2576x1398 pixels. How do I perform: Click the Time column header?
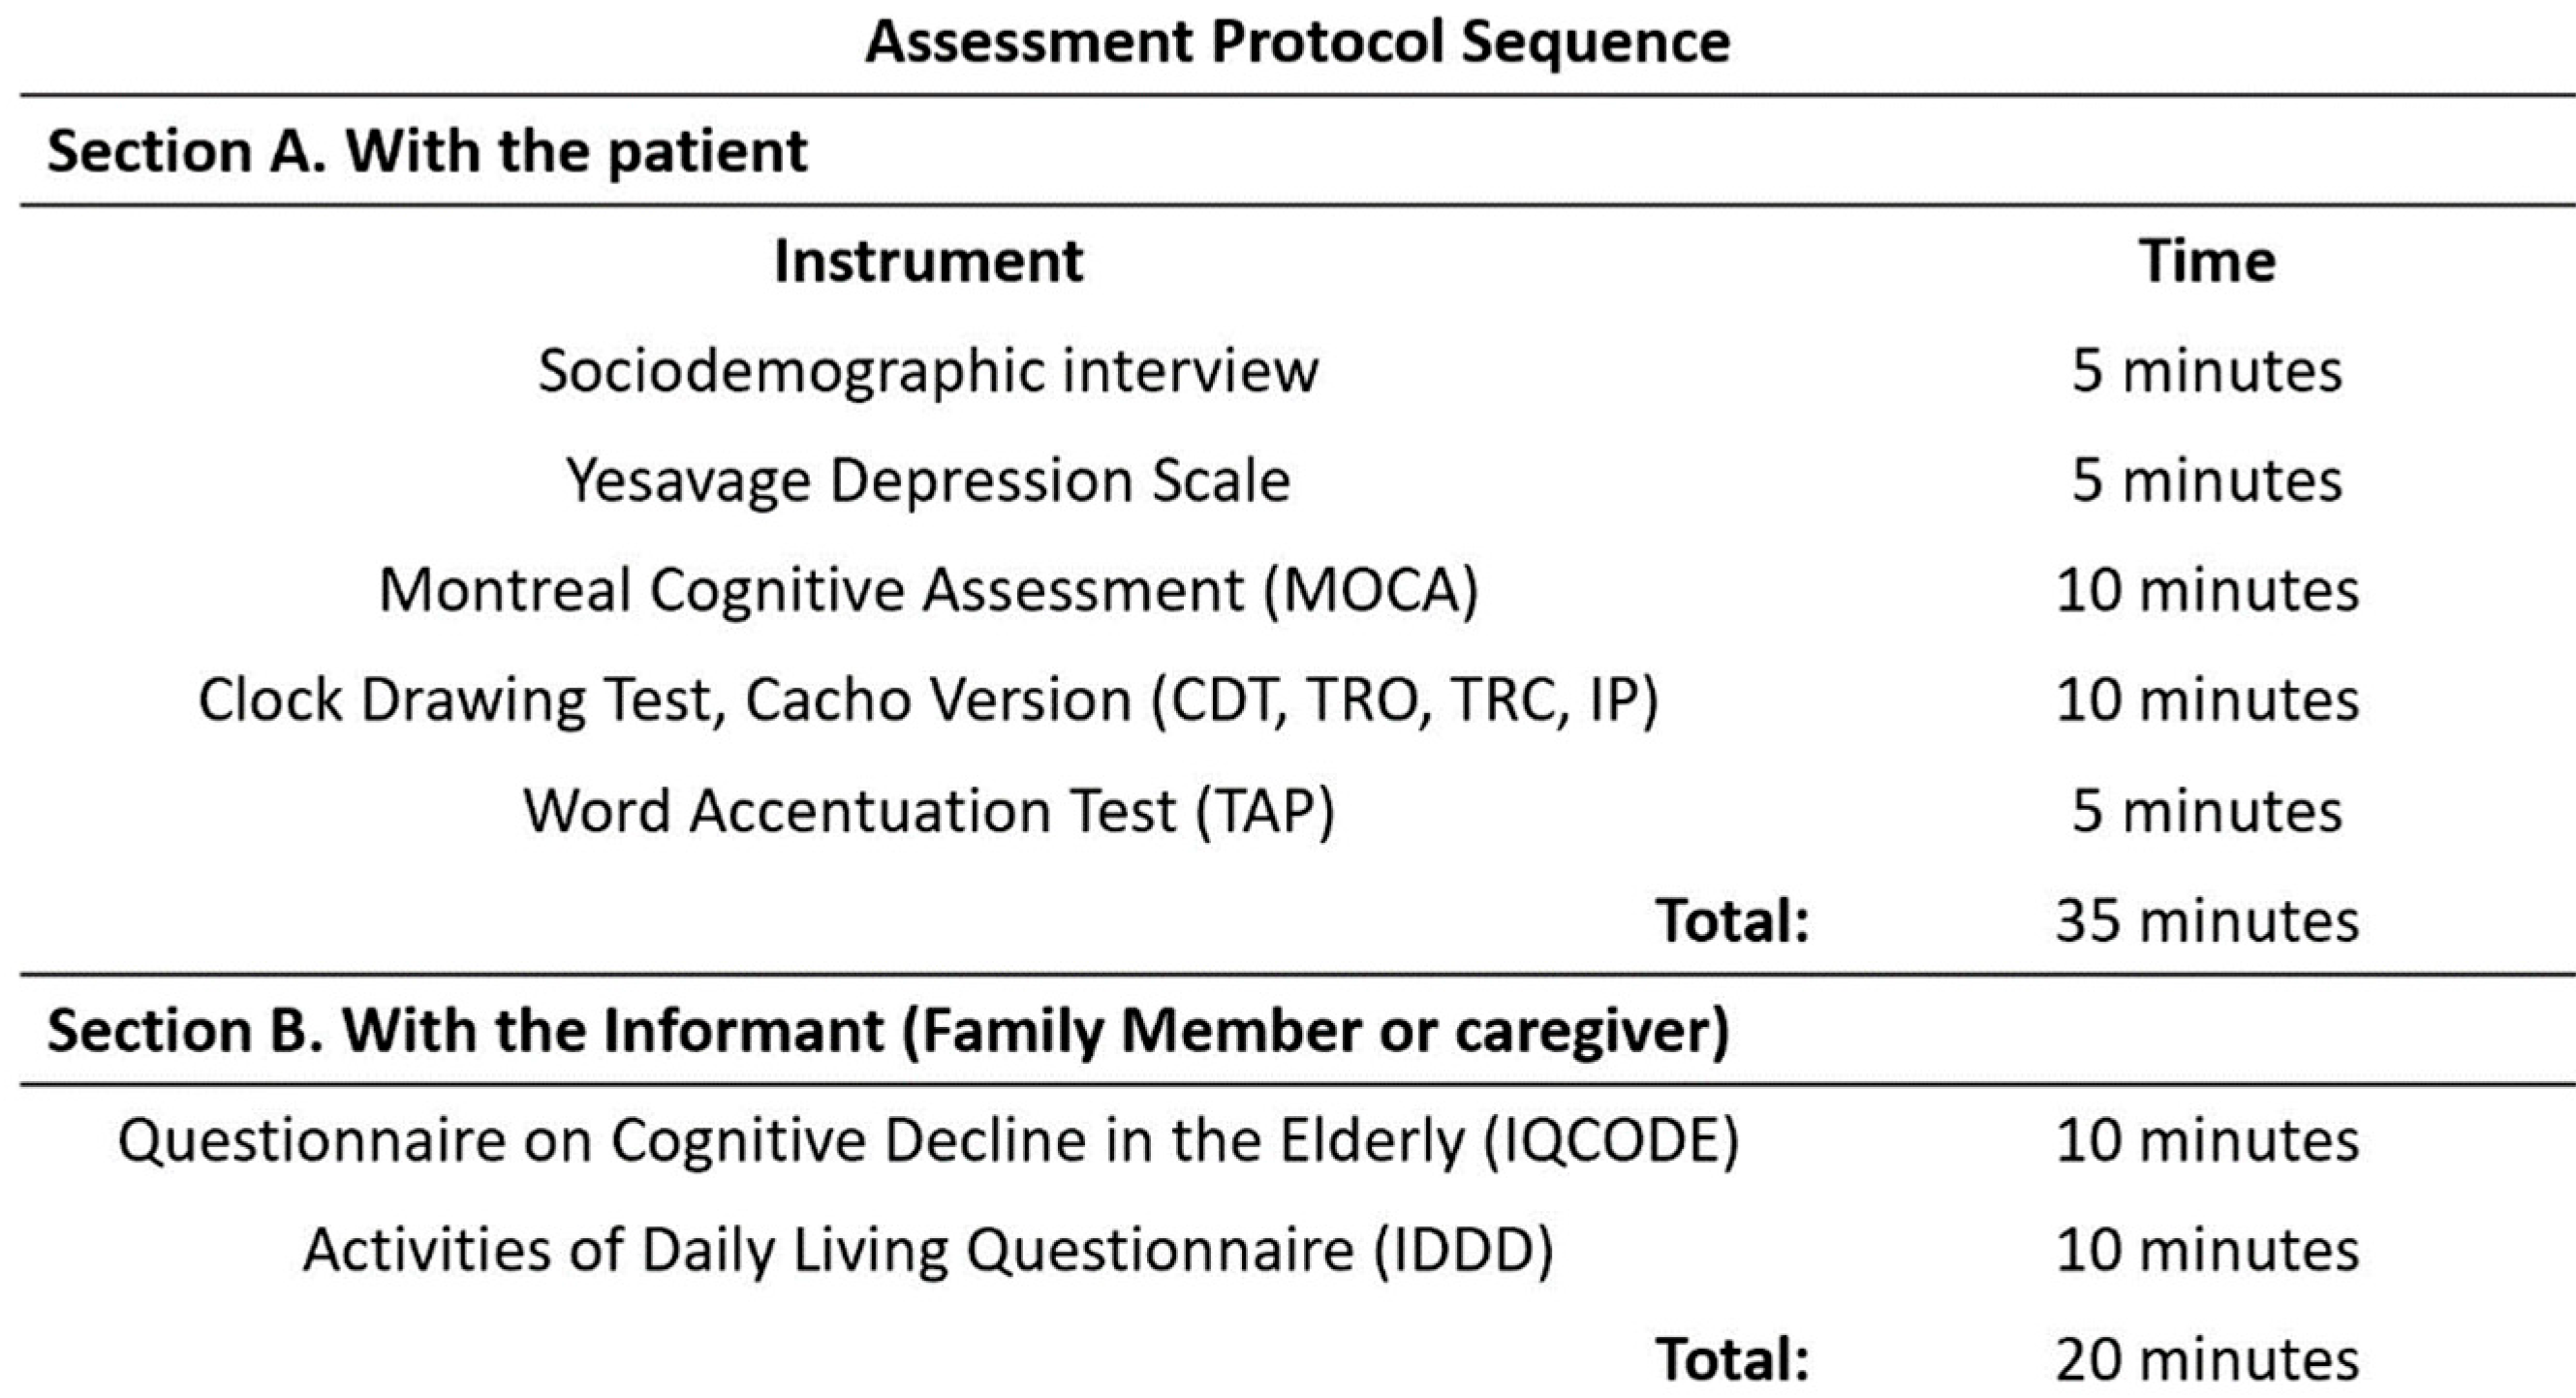pyautogui.click(x=2207, y=262)
